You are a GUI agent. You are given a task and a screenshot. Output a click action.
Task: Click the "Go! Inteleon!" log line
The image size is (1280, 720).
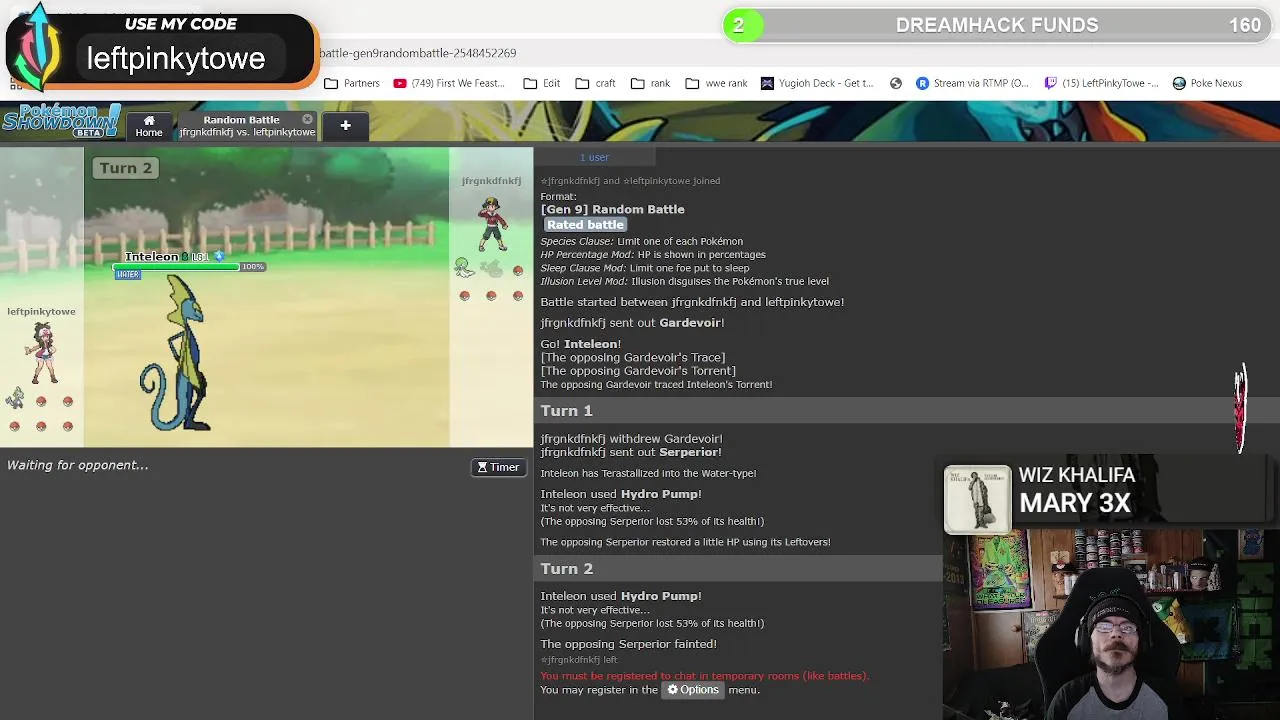(x=581, y=344)
